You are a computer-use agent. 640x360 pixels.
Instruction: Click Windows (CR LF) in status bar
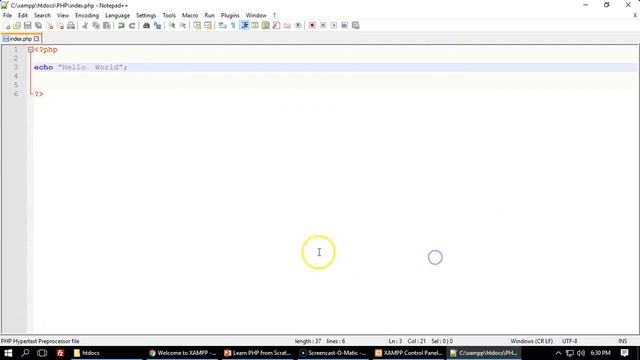(x=531, y=341)
